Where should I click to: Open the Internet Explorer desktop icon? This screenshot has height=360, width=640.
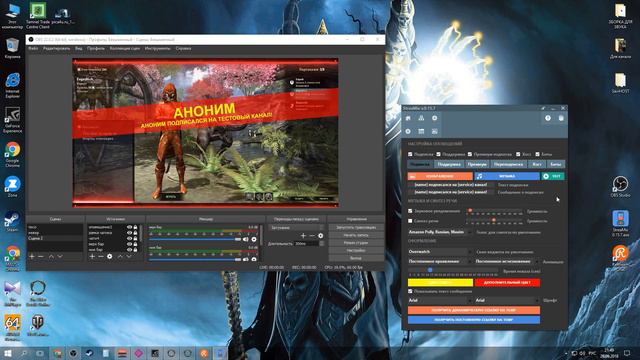click(12, 85)
